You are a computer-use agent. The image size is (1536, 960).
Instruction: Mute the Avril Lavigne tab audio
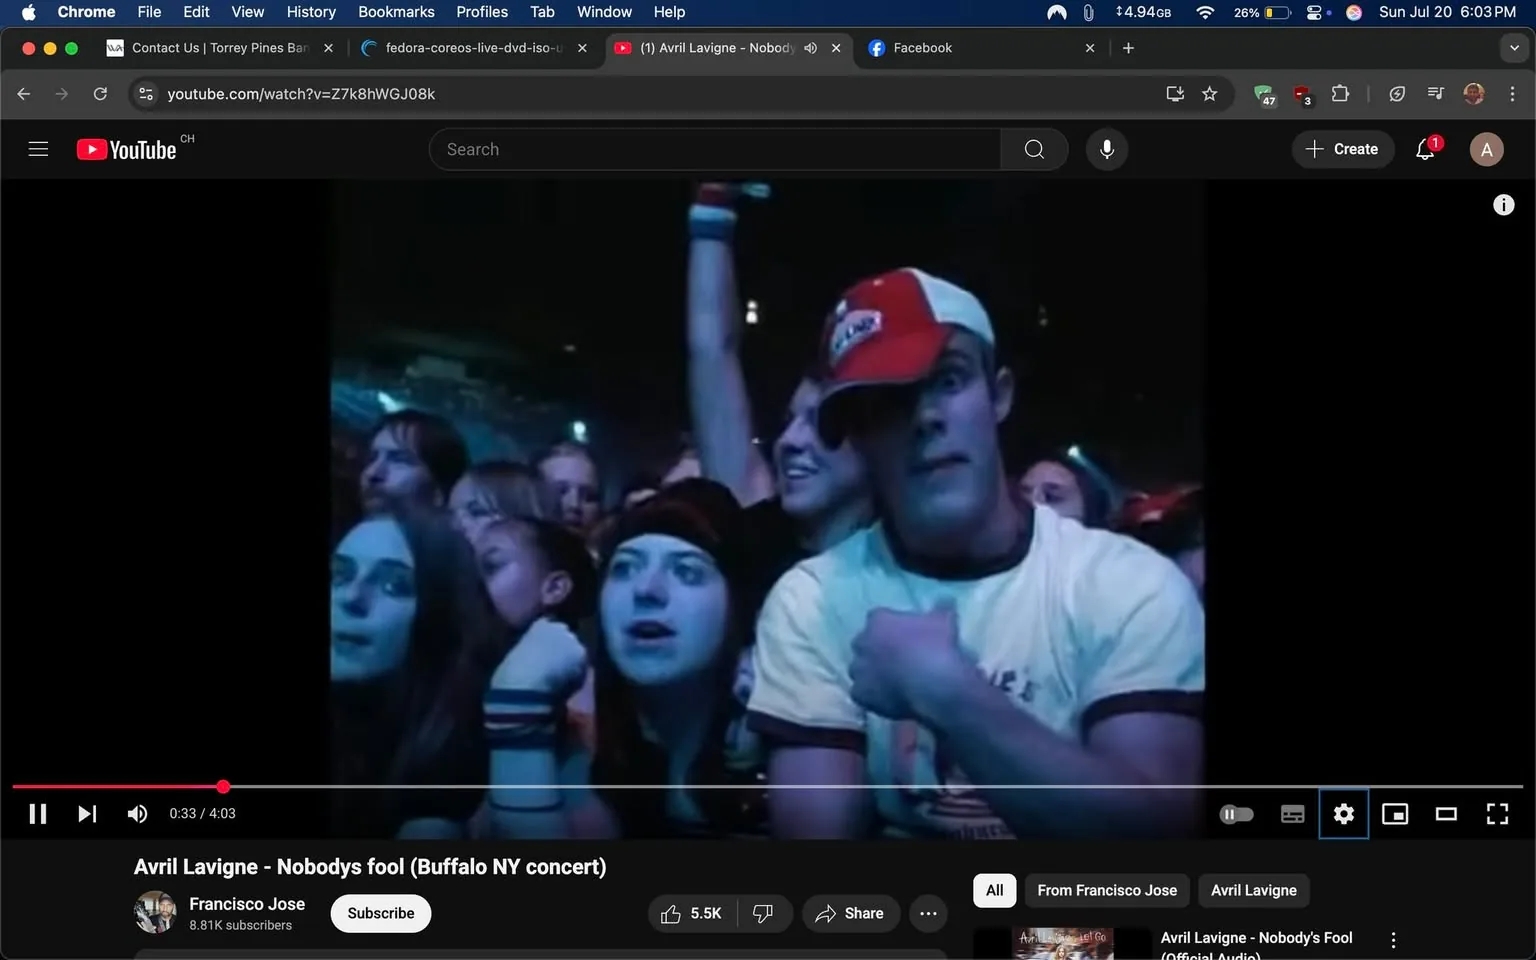[810, 47]
